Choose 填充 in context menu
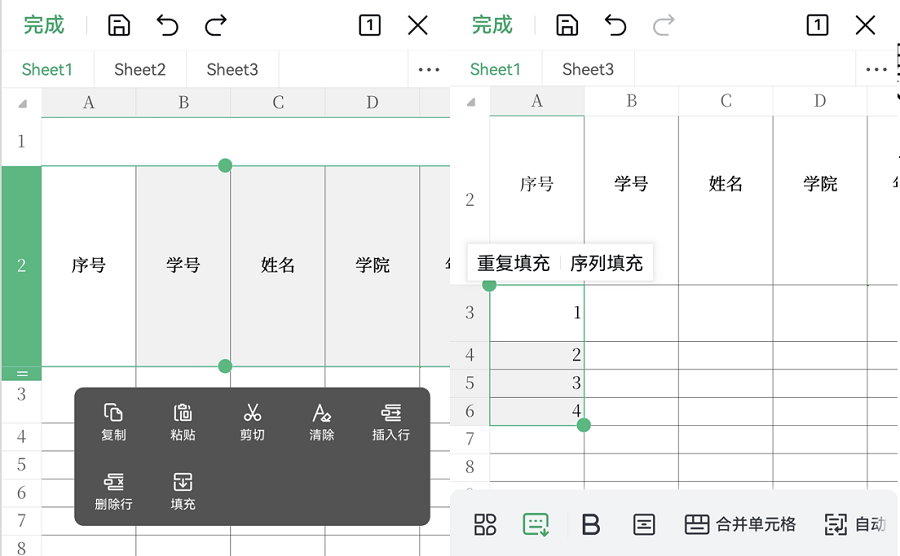This screenshot has height=556, width=900. pyautogui.click(x=183, y=491)
